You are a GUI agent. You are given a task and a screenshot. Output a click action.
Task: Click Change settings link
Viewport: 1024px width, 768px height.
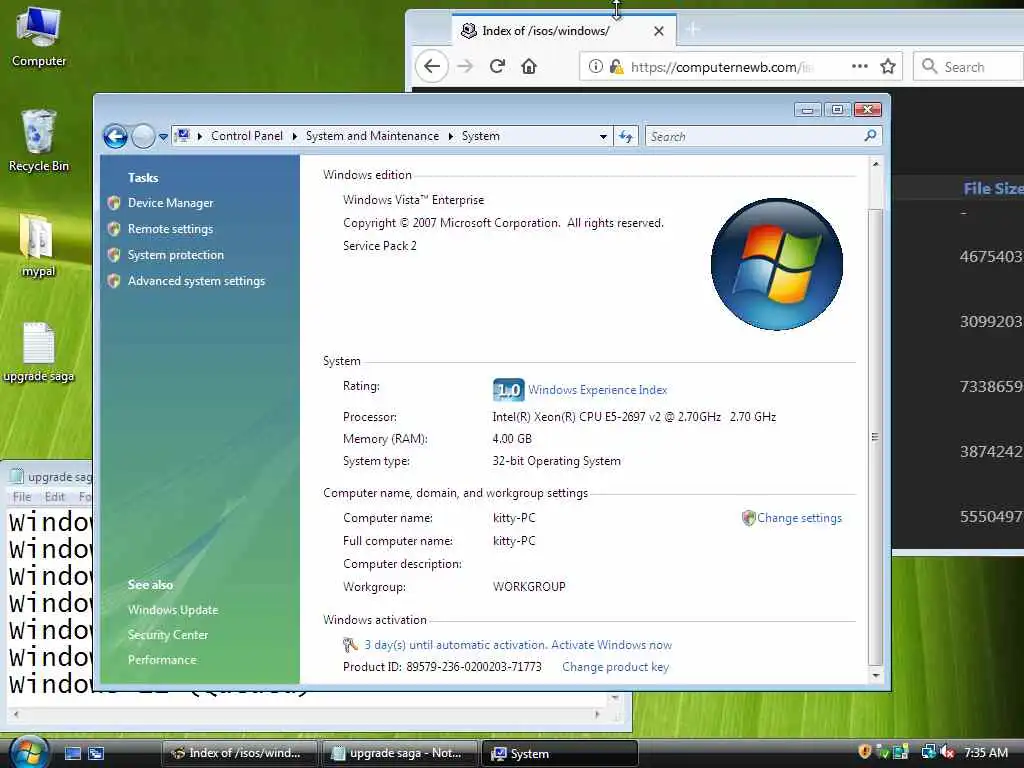point(799,518)
